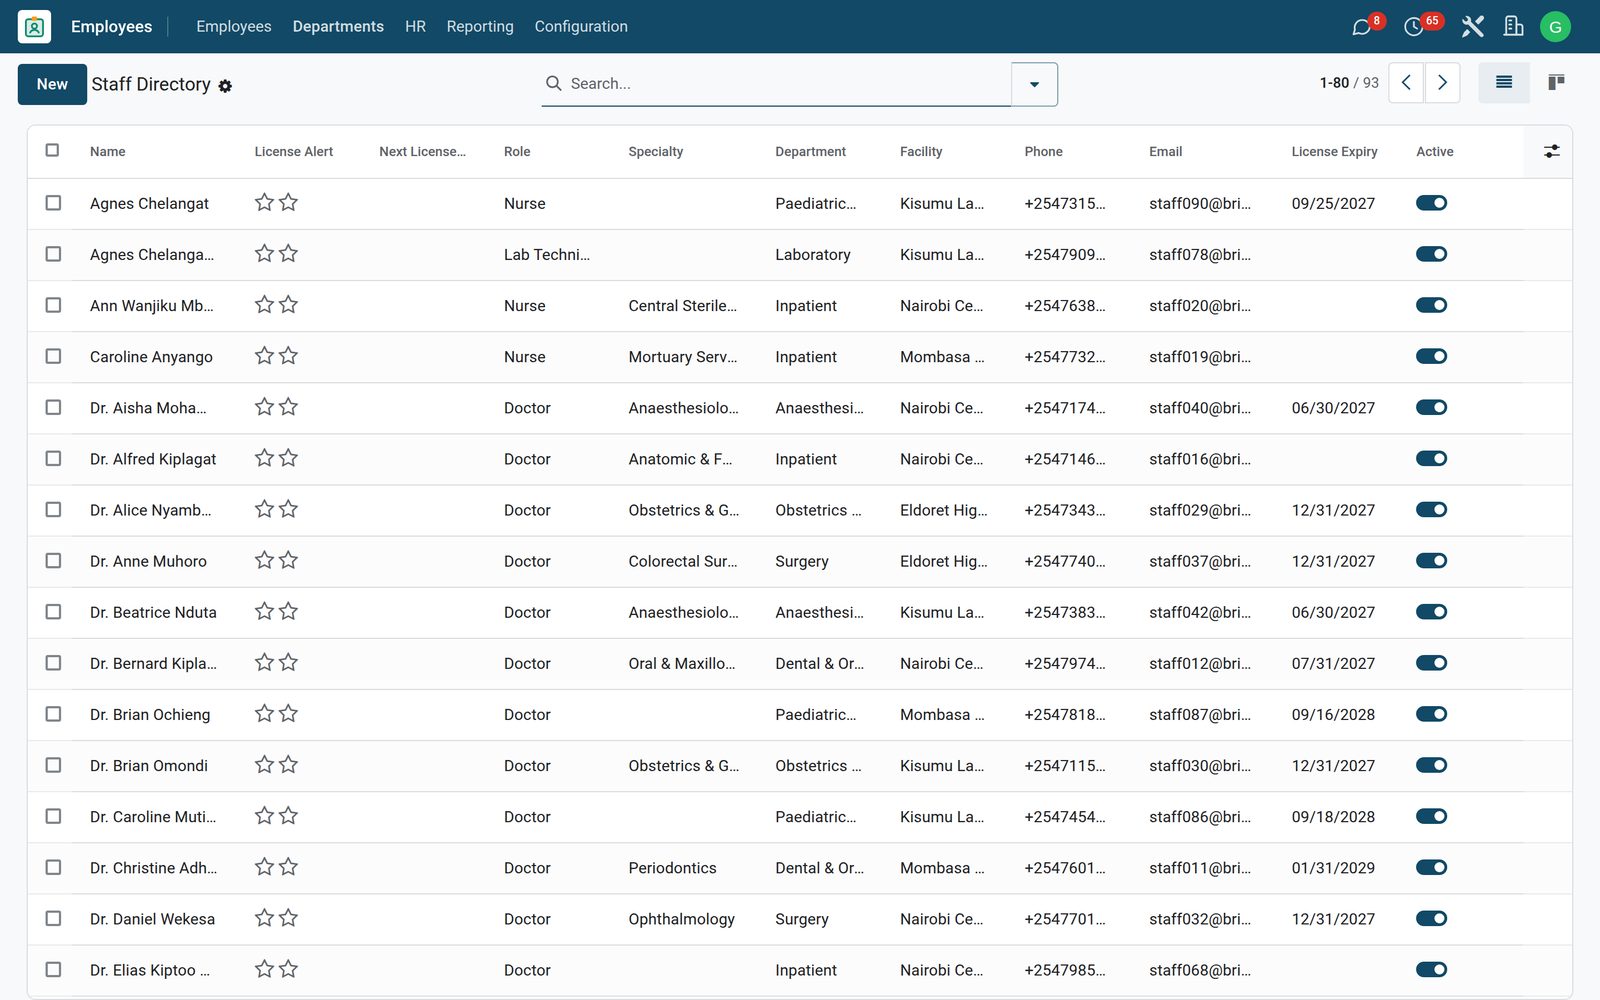Open the Configuration menu
This screenshot has height=1000, width=1600.
(x=581, y=27)
